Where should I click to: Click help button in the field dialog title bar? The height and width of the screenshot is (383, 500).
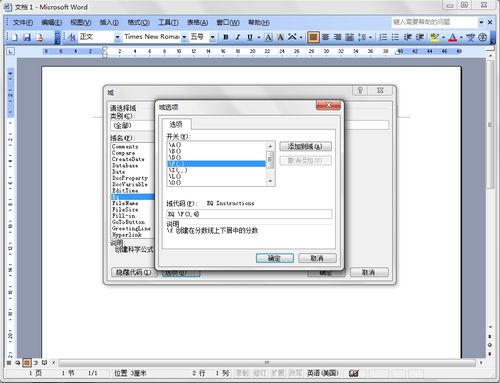tap(360, 90)
